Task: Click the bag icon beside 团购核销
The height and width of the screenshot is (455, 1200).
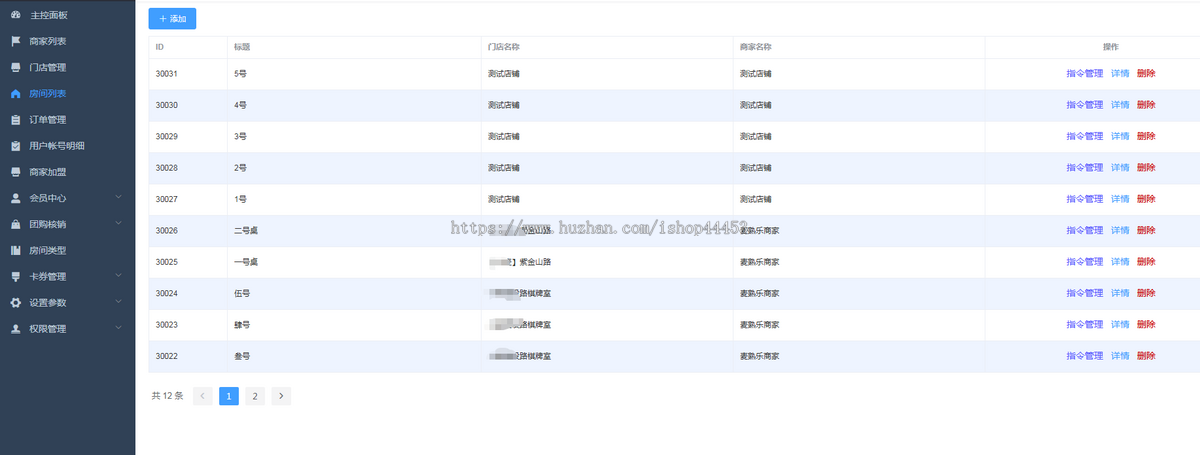Action: tap(15, 224)
